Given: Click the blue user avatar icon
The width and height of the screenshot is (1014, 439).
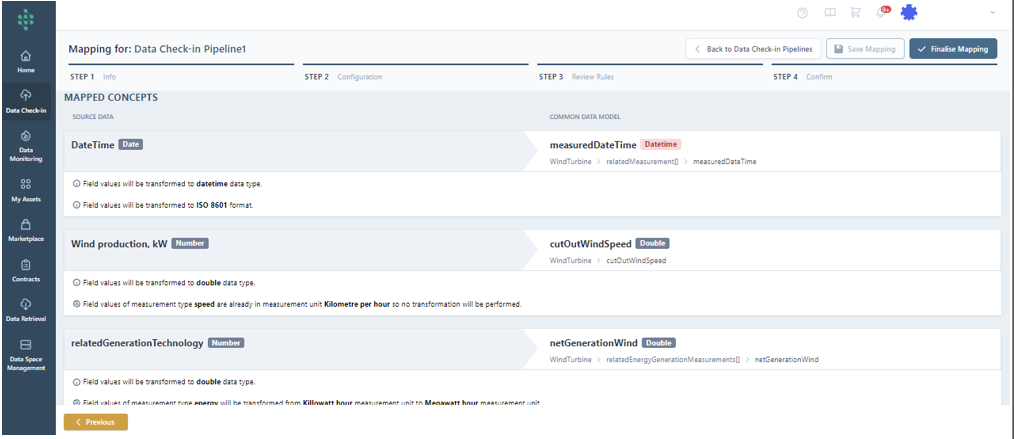Looking at the screenshot, I should click(x=908, y=12).
